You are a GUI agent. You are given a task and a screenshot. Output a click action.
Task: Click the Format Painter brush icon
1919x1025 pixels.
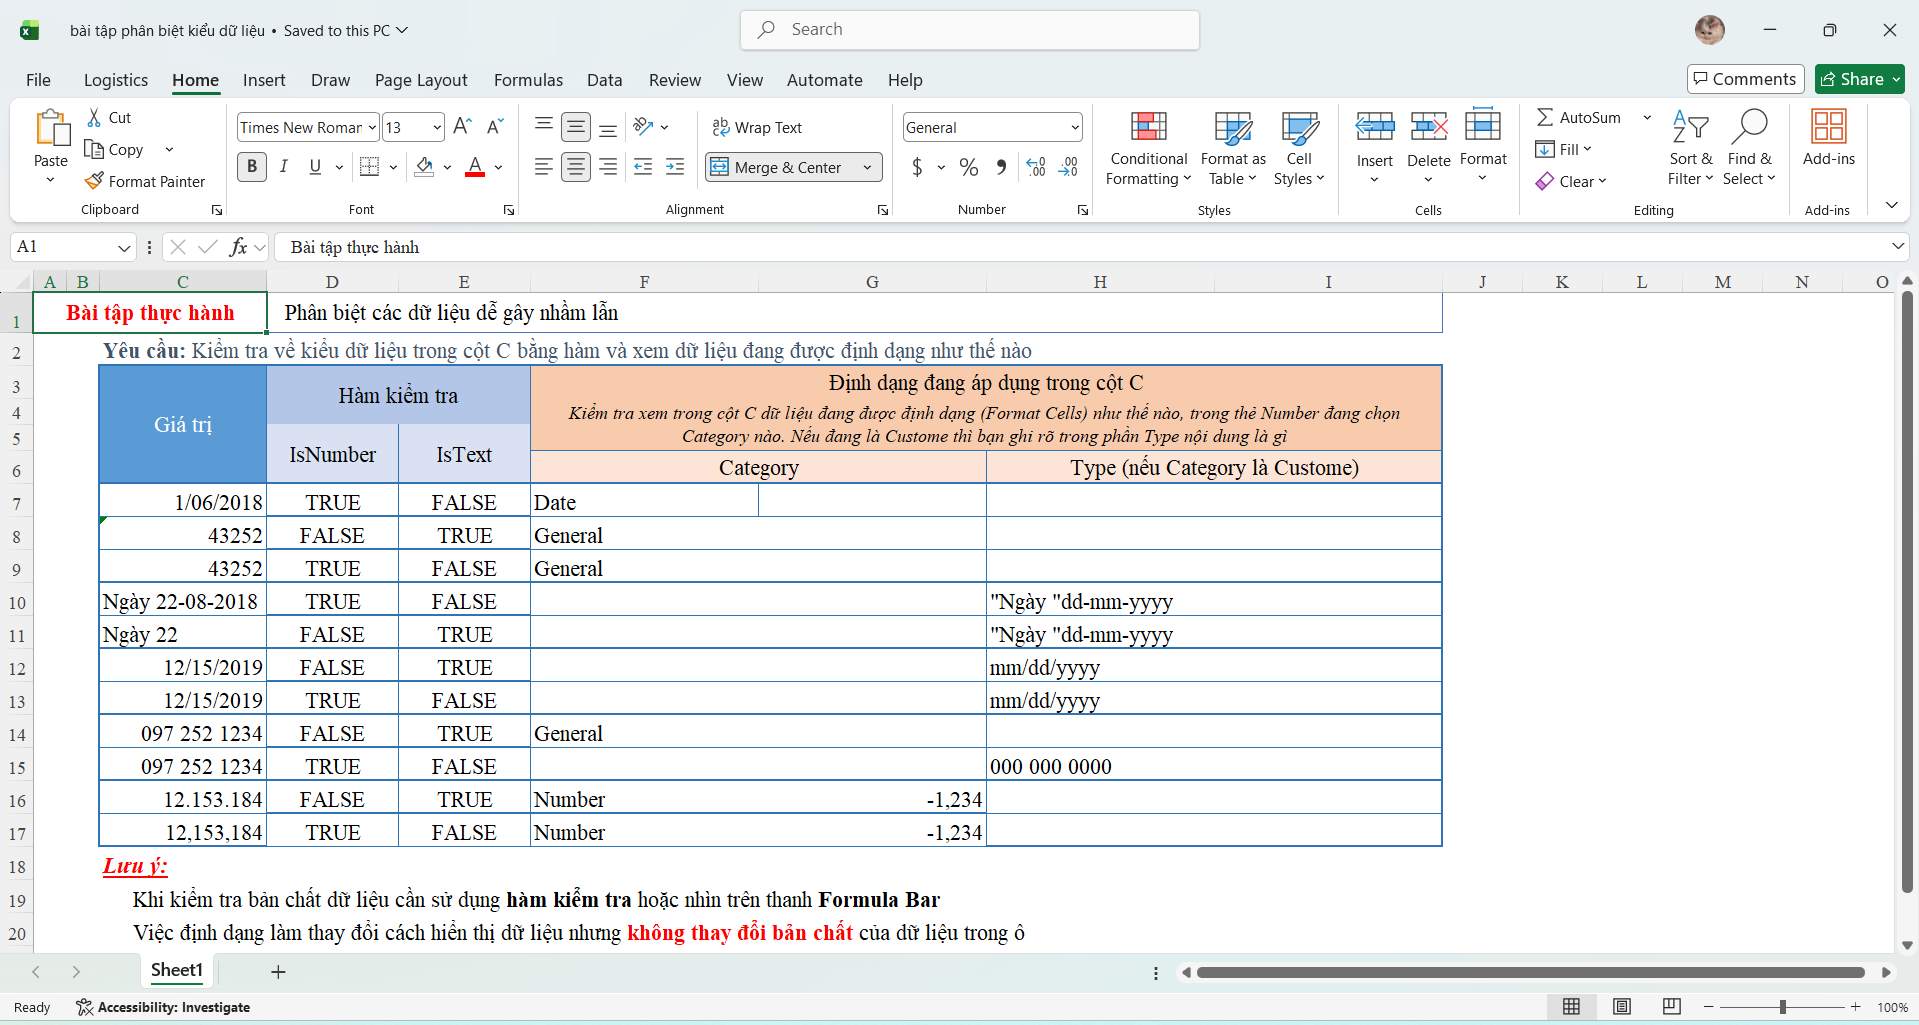[95, 181]
